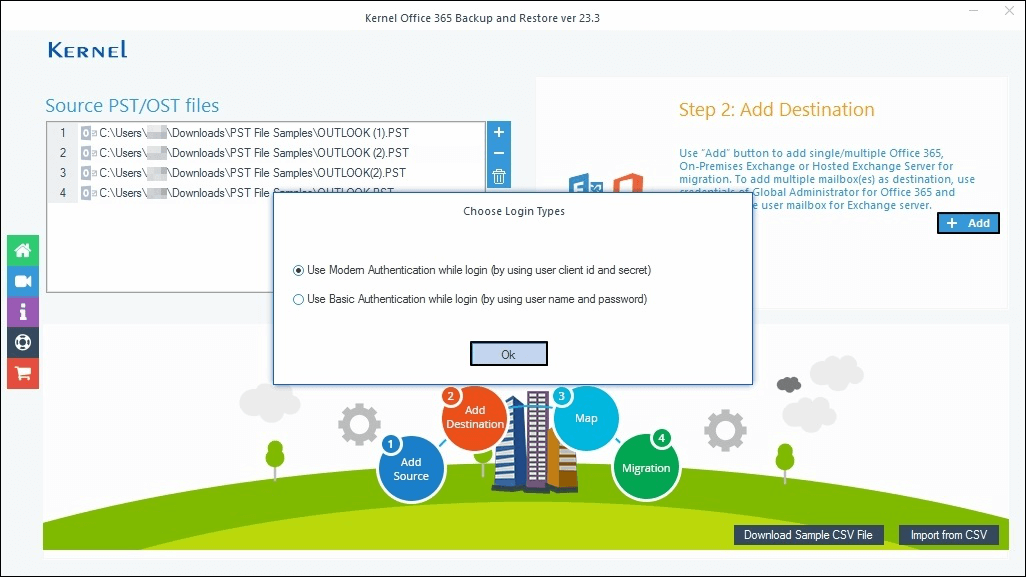Open the video camera sidebar icon
The height and width of the screenshot is (577, 1026).
(23, 281)
